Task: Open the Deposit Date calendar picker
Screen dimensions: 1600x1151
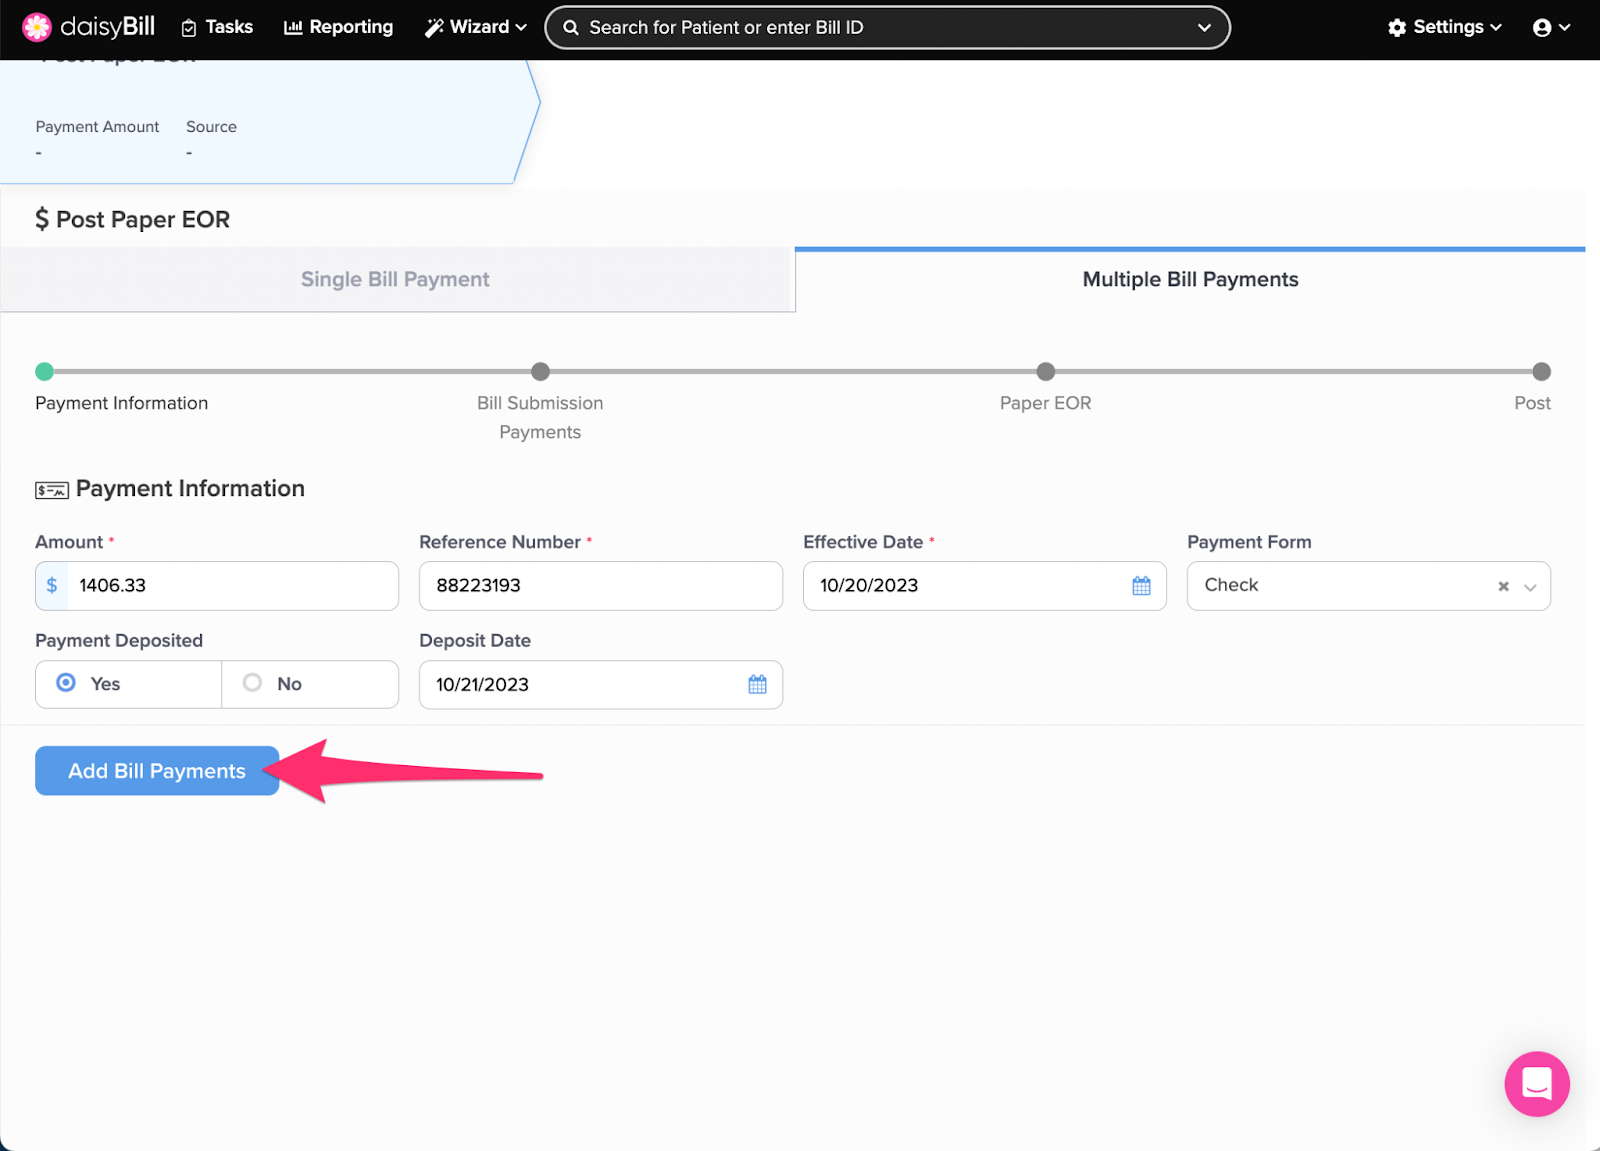Action: (757, 685)
